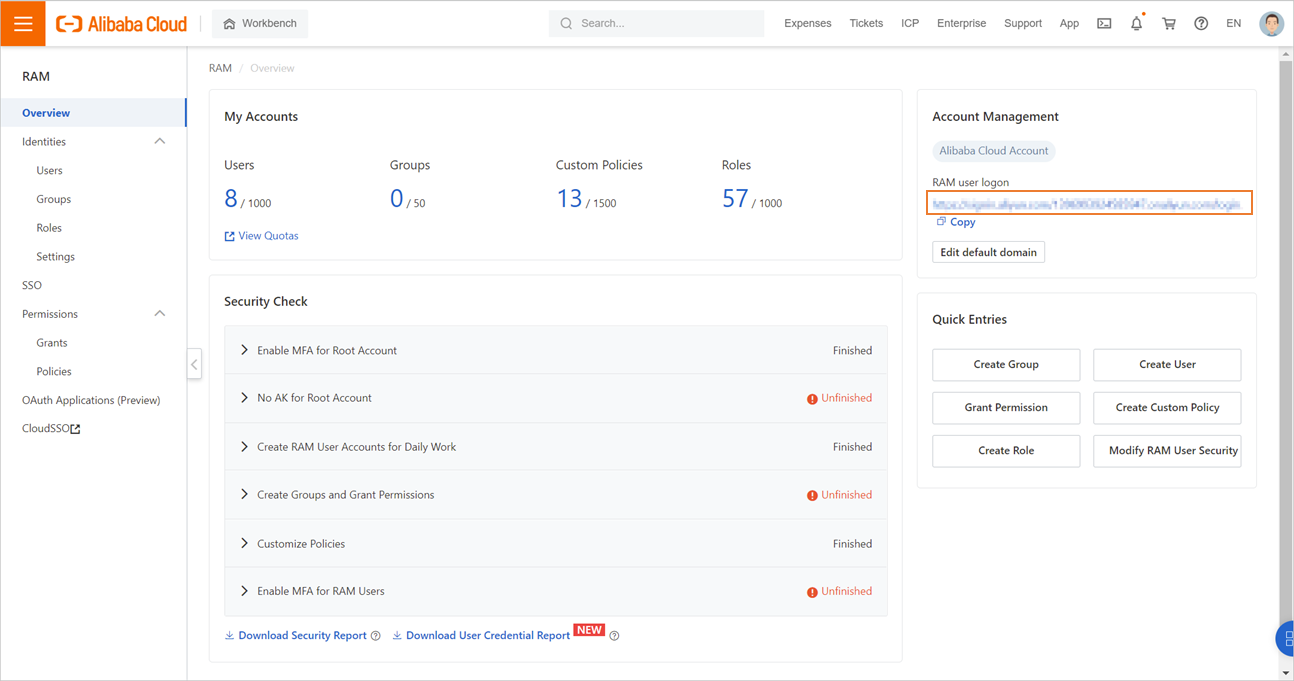Open the blue floating assistant button

(1285, 638)
